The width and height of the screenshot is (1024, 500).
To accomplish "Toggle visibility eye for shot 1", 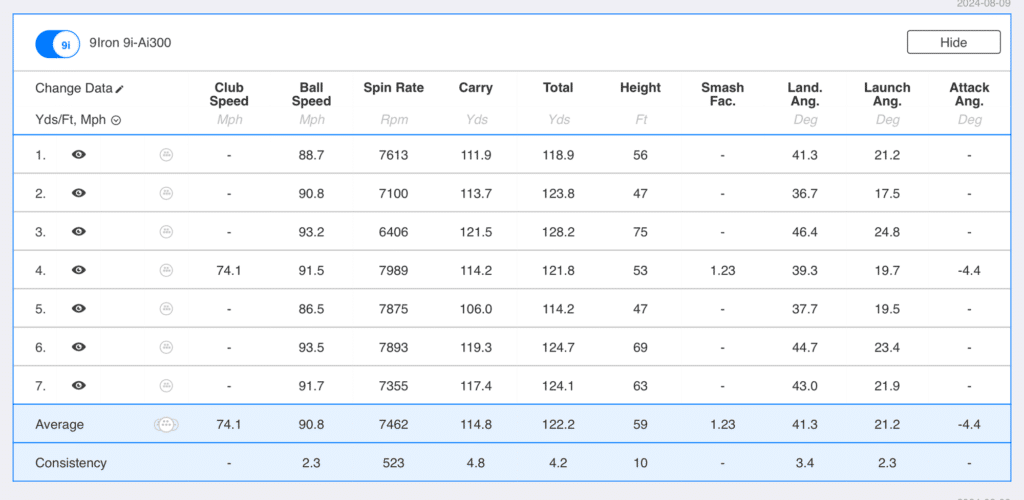I will pos(79,155).
